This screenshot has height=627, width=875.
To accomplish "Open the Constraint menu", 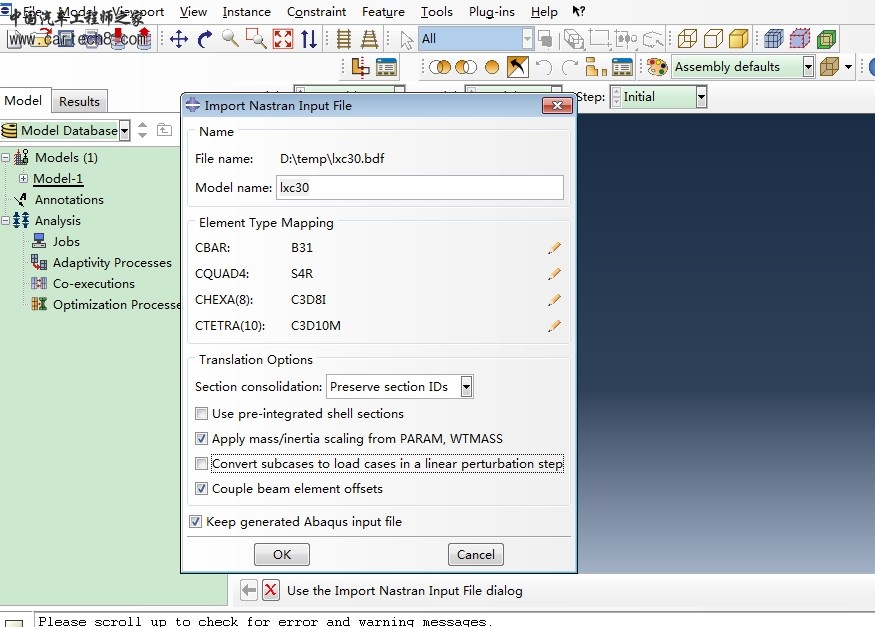I will click(316, 12).
